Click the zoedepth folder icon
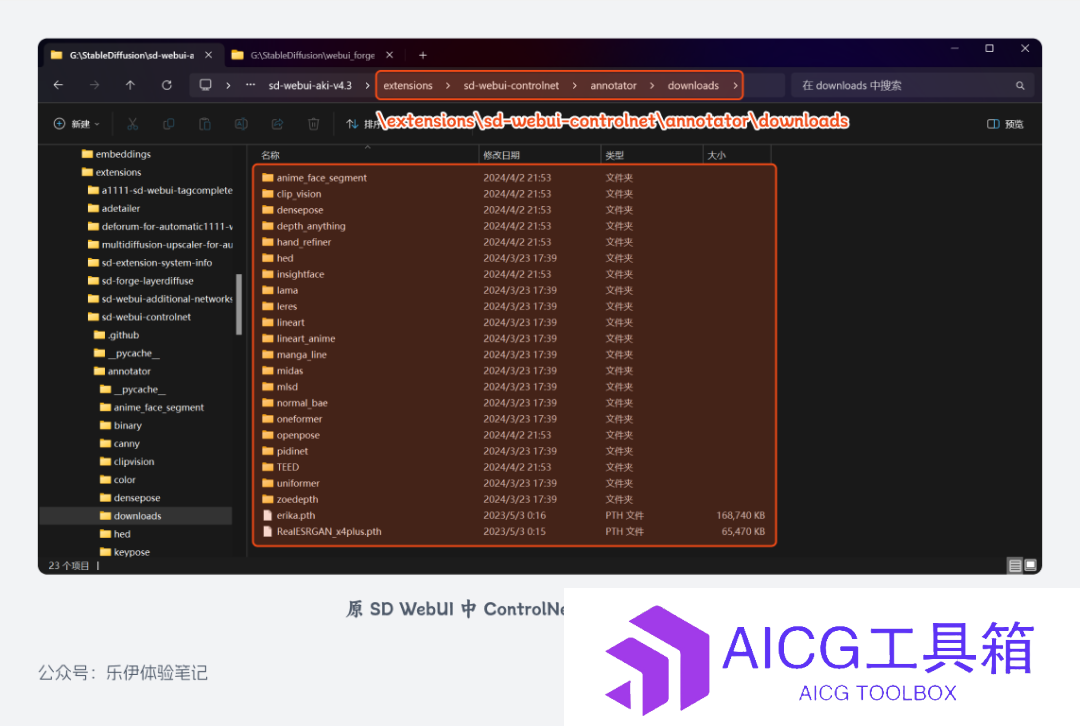 point(267,499)
